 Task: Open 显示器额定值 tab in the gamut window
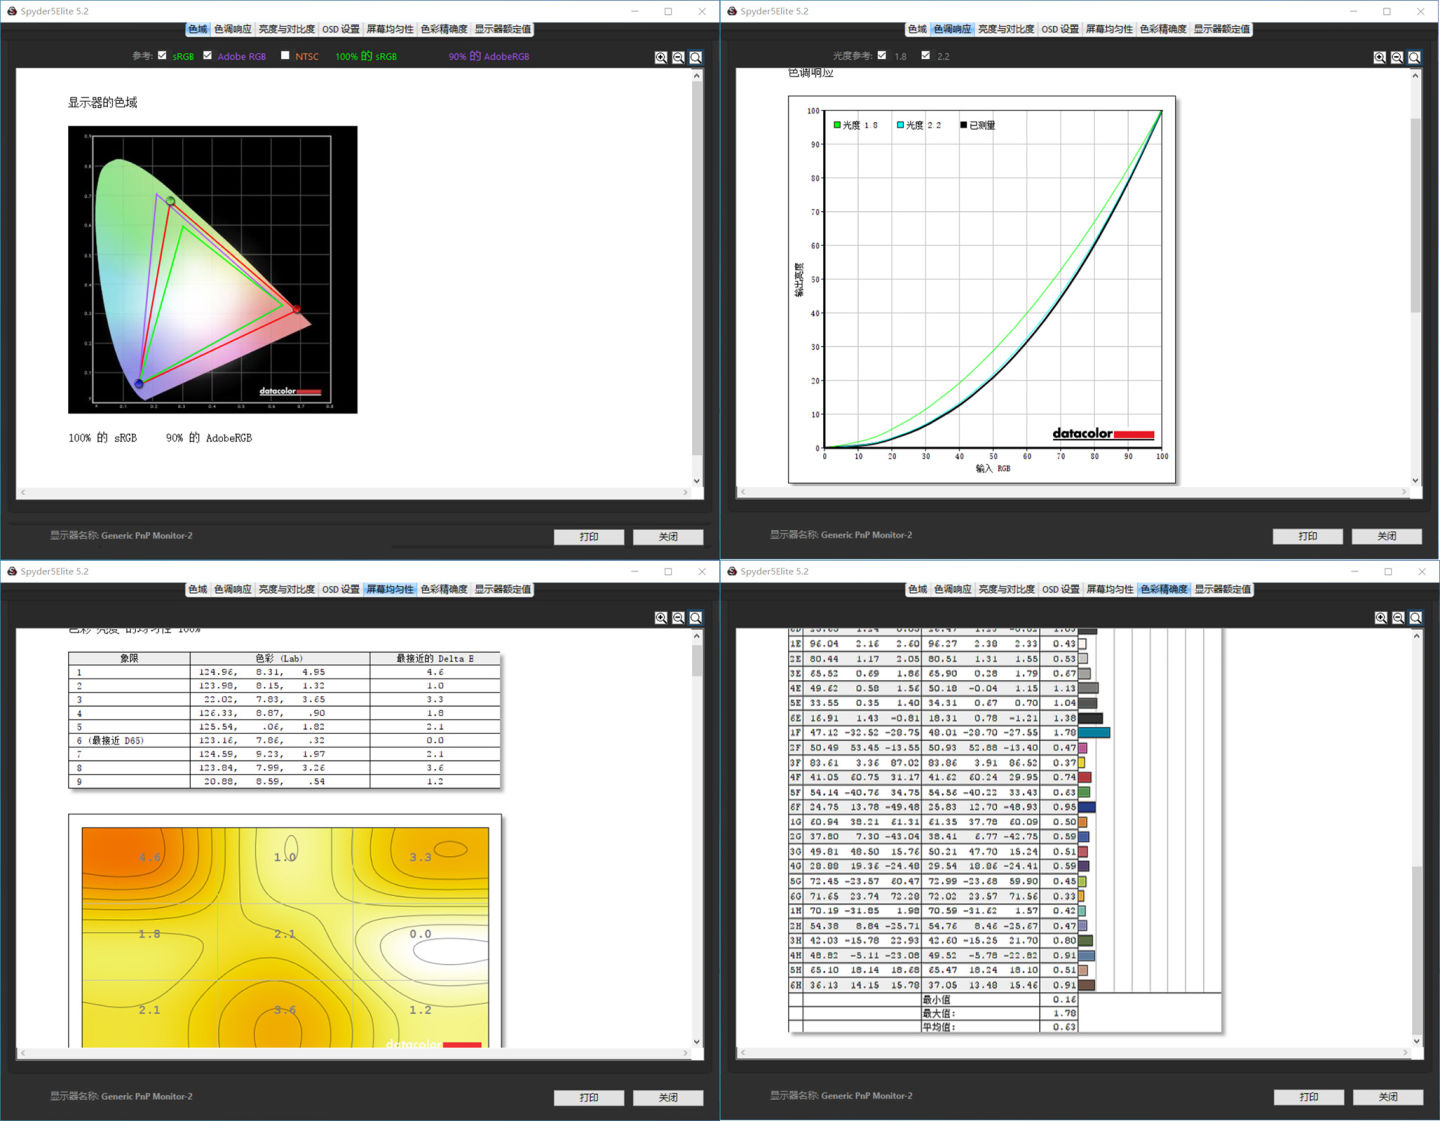tap(503, 29)
